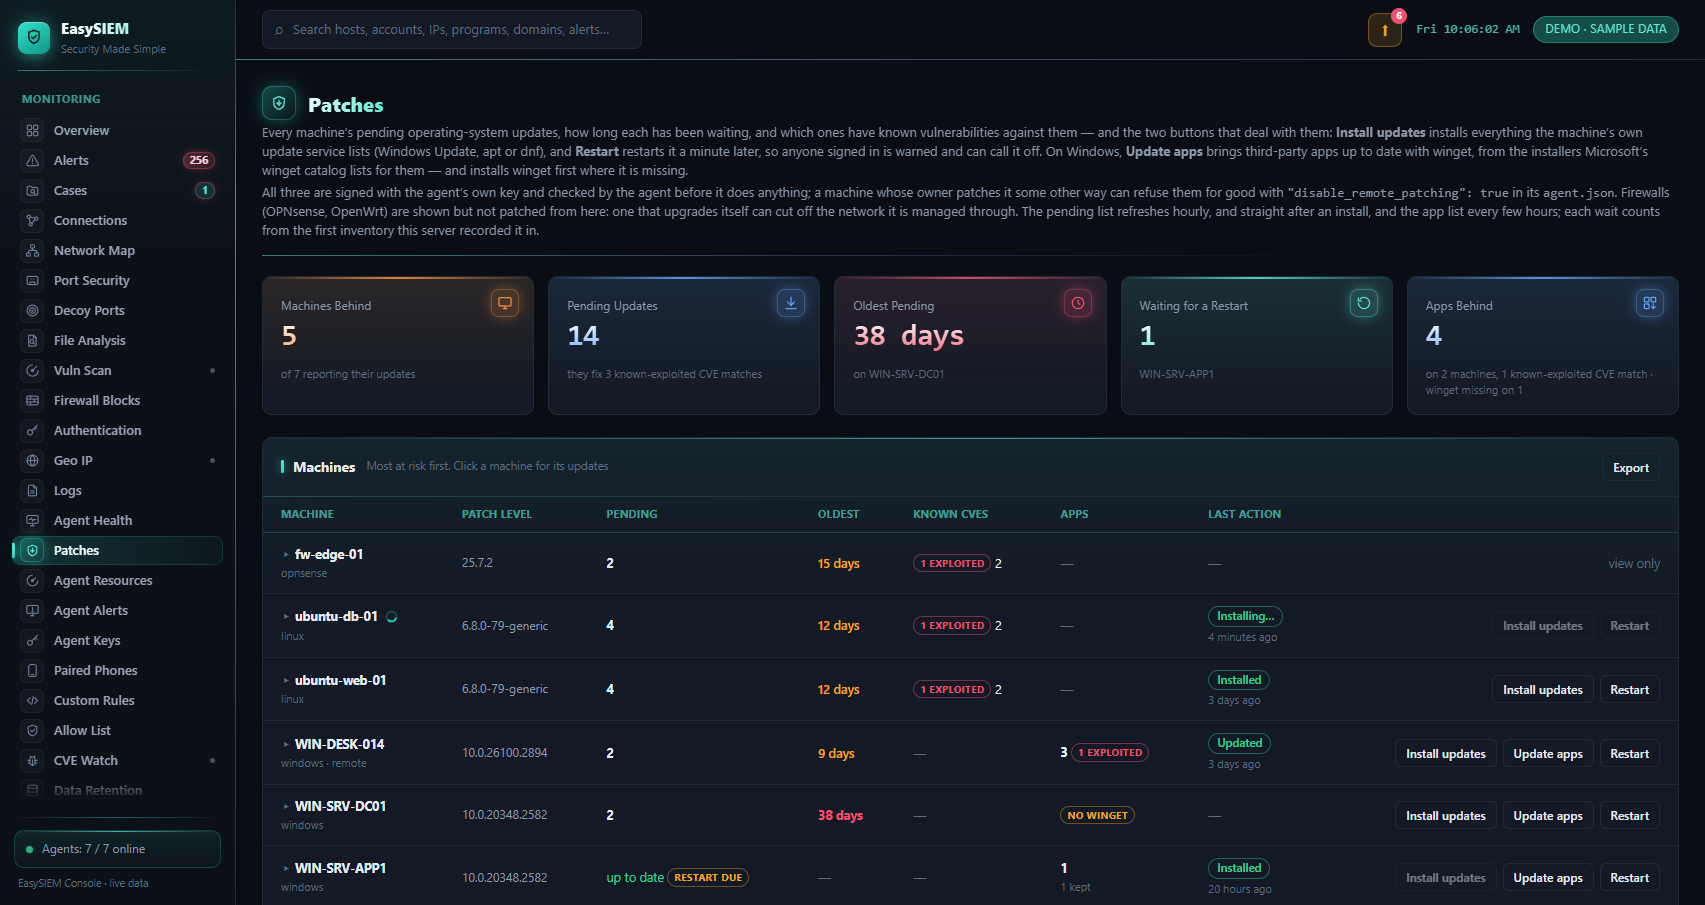
Task: Expand the WIN-SRV-DC01 machine row
Action: (286, 807)
